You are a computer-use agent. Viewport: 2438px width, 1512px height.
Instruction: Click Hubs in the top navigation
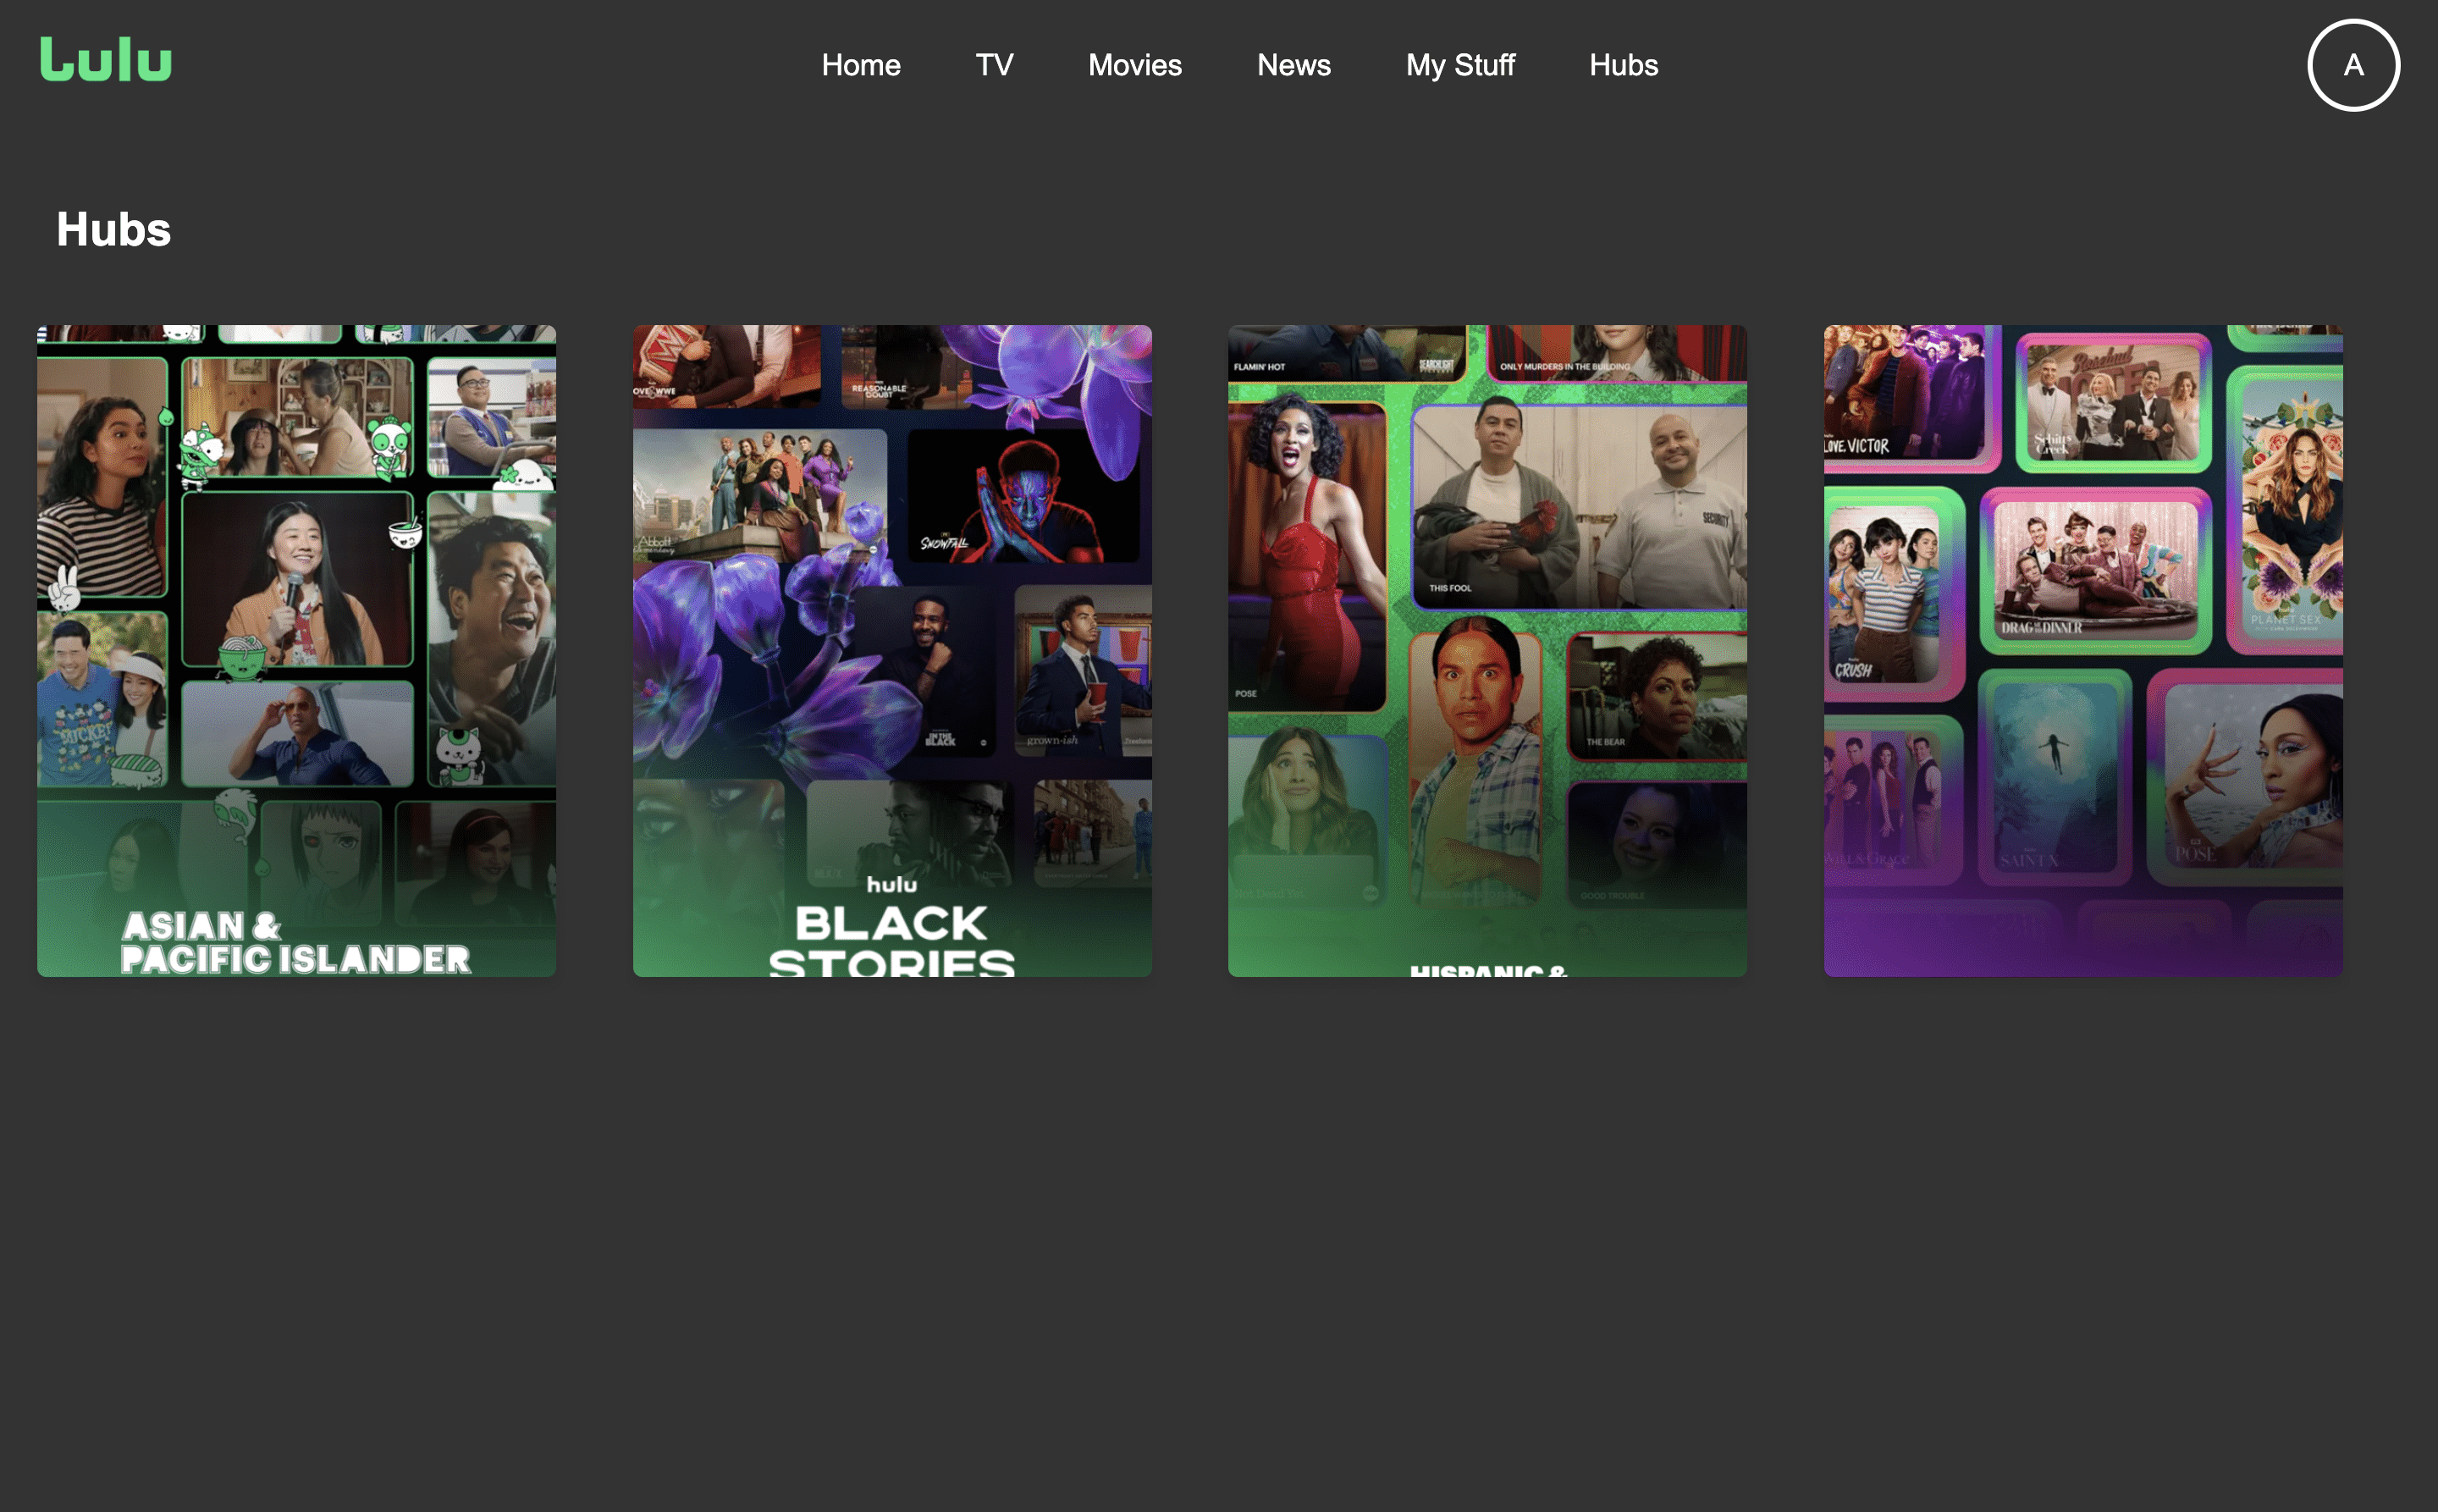pos(1623,65)
